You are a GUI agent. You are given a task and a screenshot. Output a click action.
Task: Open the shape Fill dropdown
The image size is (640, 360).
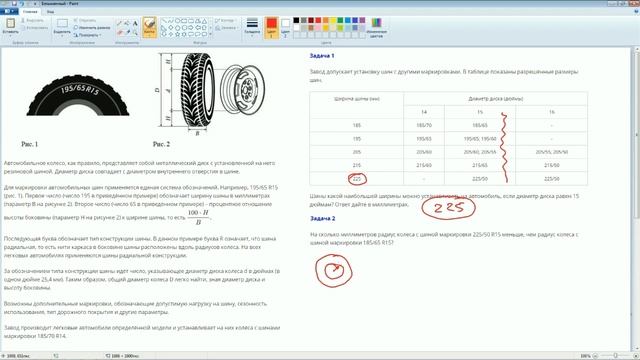[226, 28]
